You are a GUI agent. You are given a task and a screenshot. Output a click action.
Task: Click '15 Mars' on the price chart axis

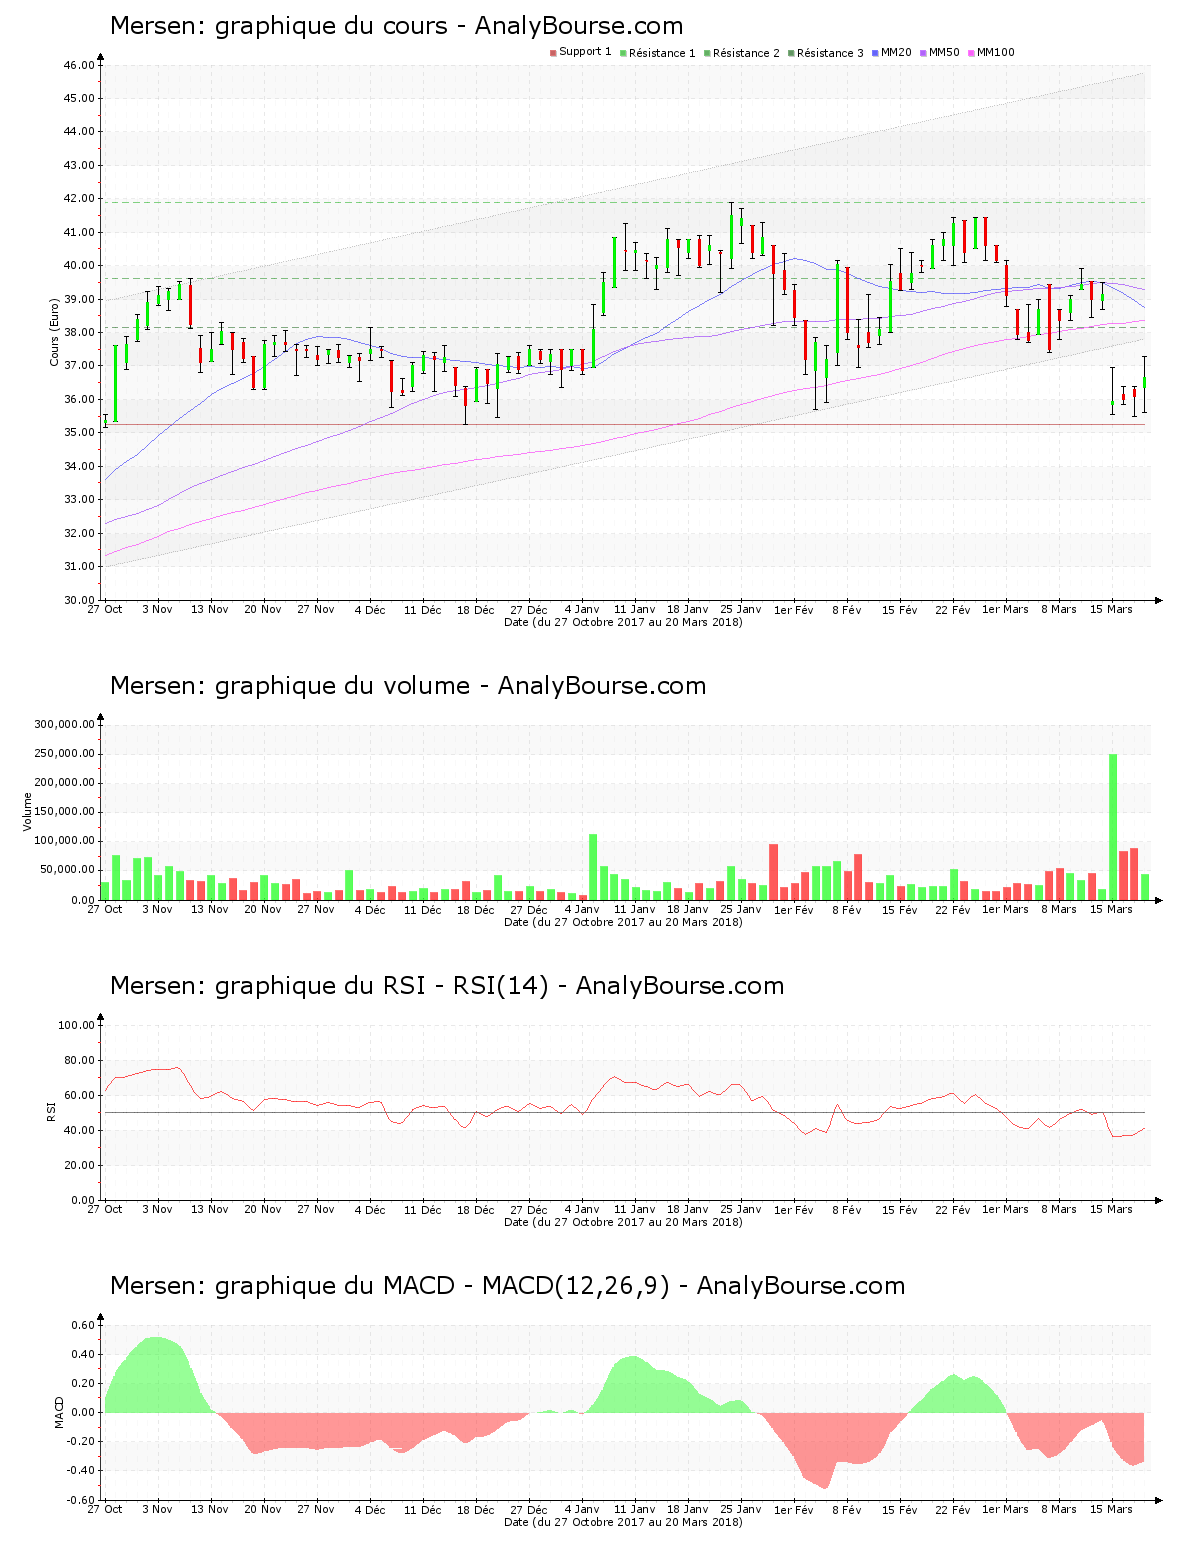click(x=1112, y=609)
